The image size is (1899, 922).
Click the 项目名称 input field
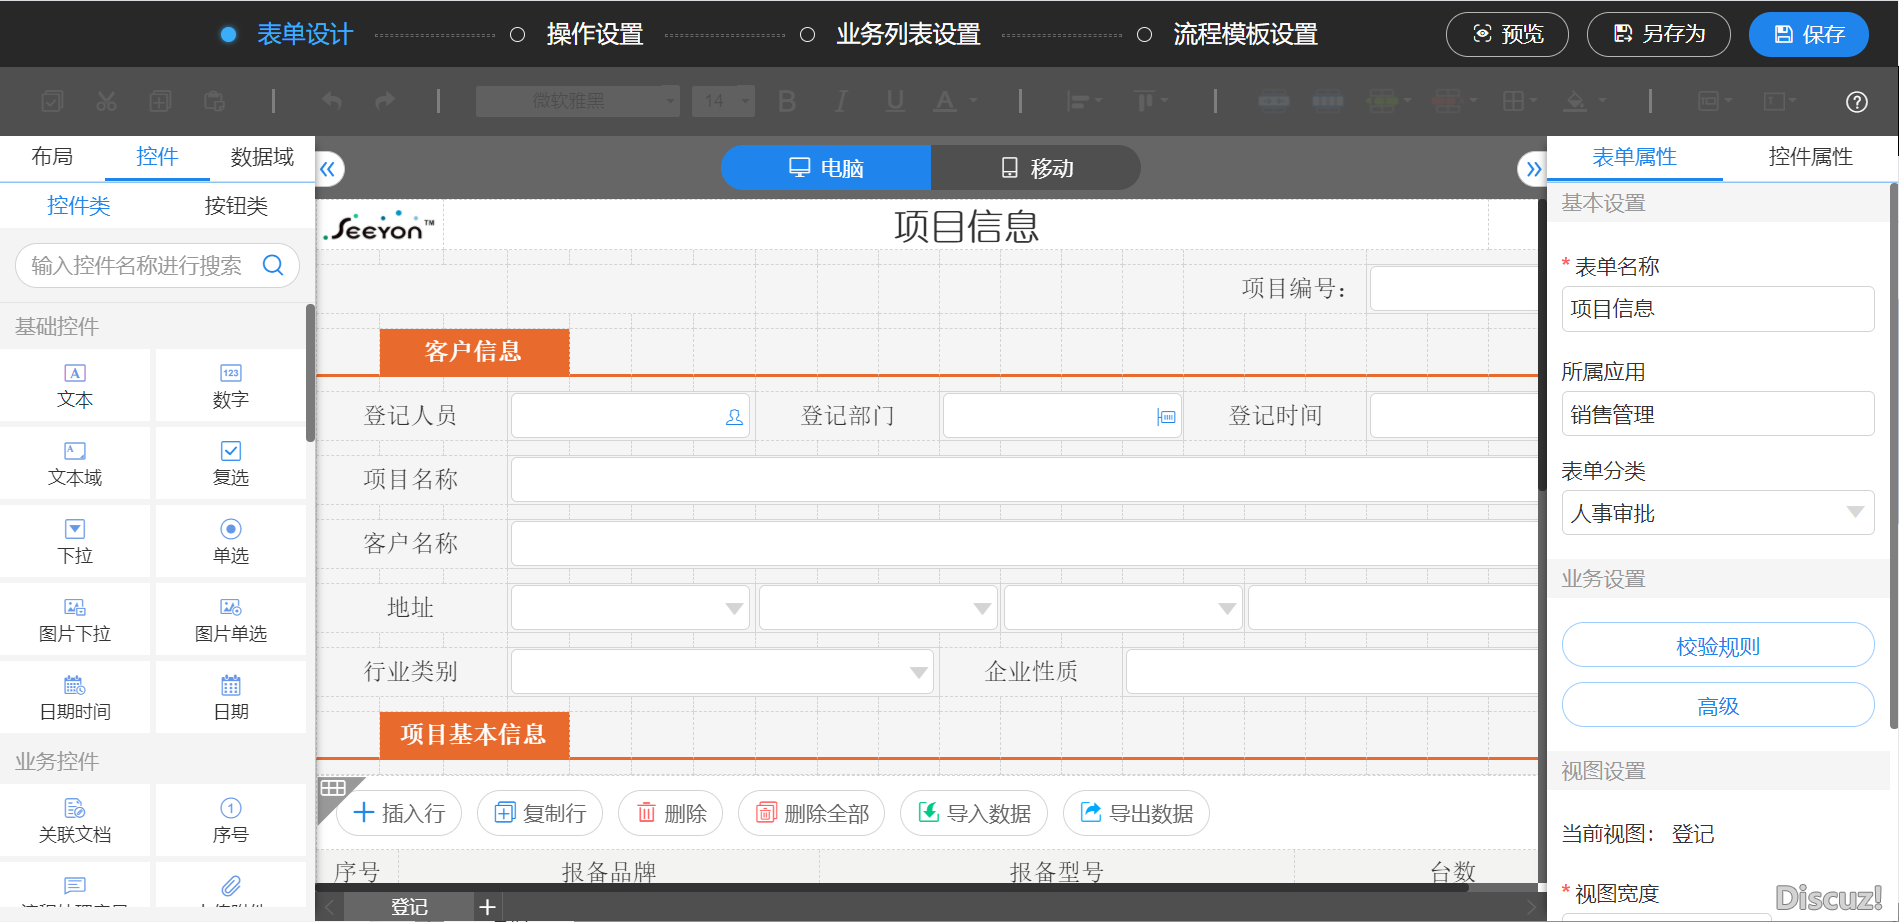[x=1024, y=480]
